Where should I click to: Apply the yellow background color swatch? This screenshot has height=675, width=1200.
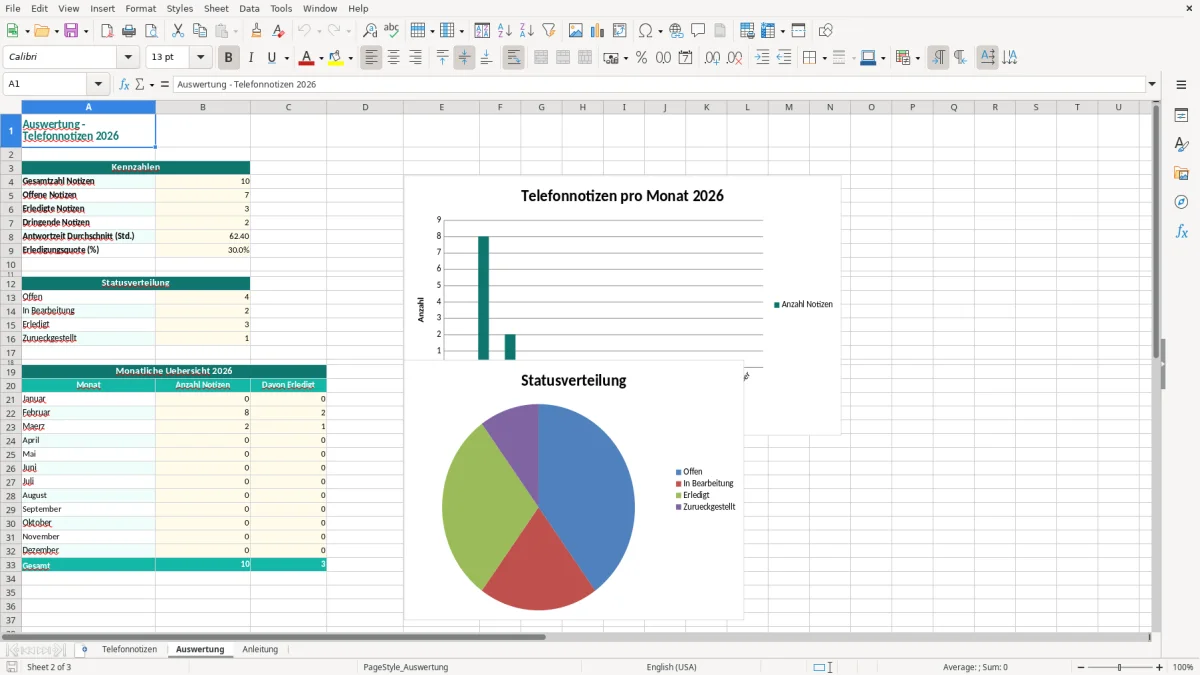(336, 58)
